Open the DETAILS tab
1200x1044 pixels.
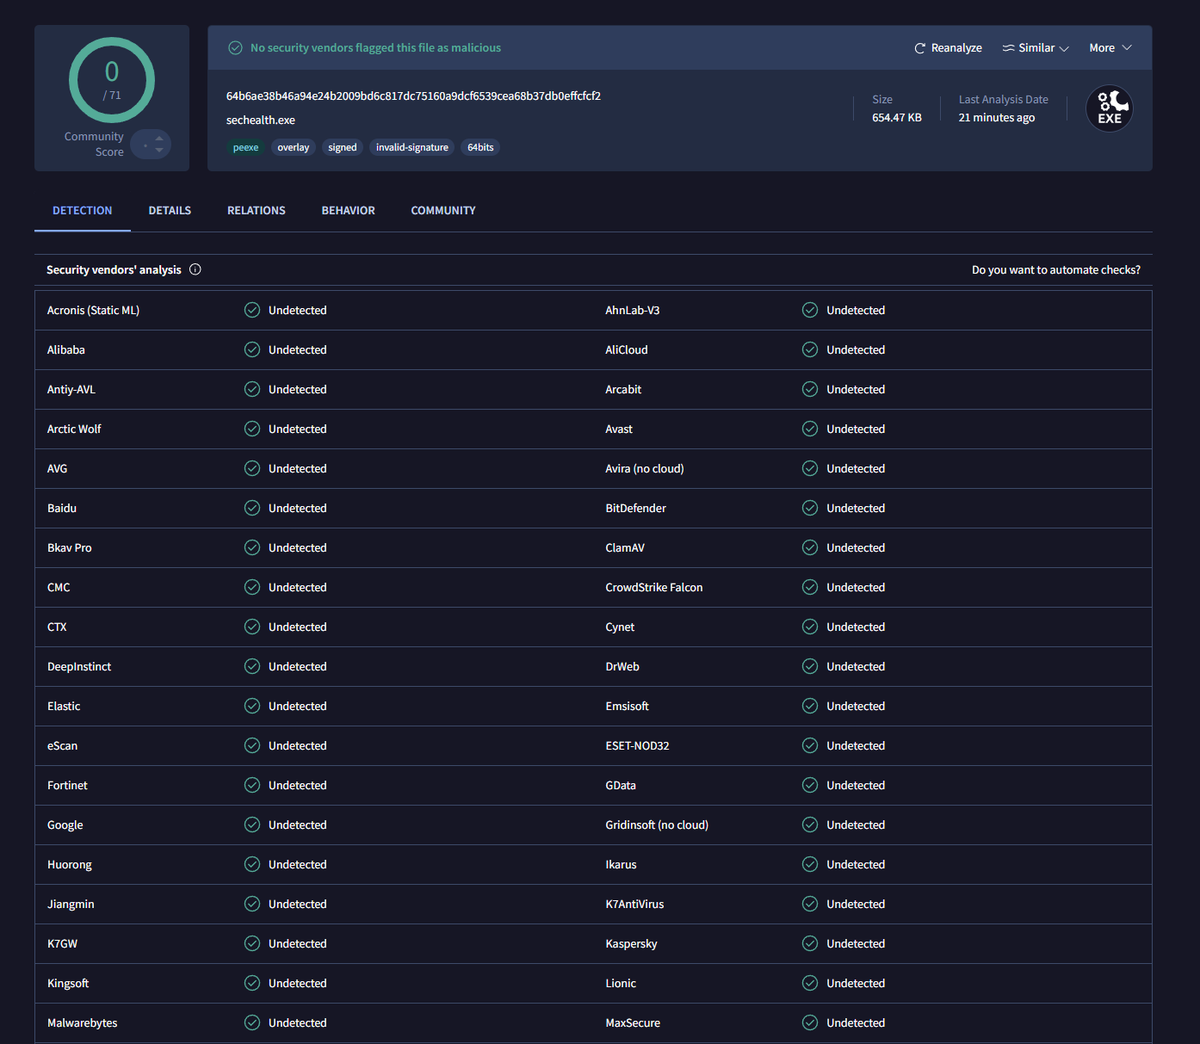coord(170,210)
